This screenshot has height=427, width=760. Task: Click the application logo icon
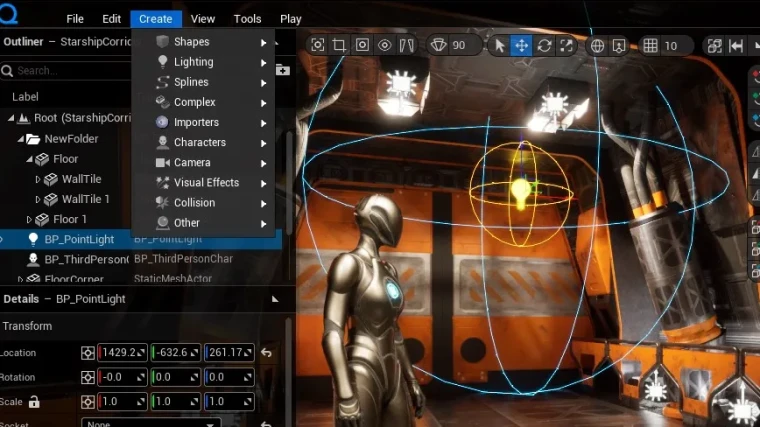pyautogui.click(x=9, y=13)
